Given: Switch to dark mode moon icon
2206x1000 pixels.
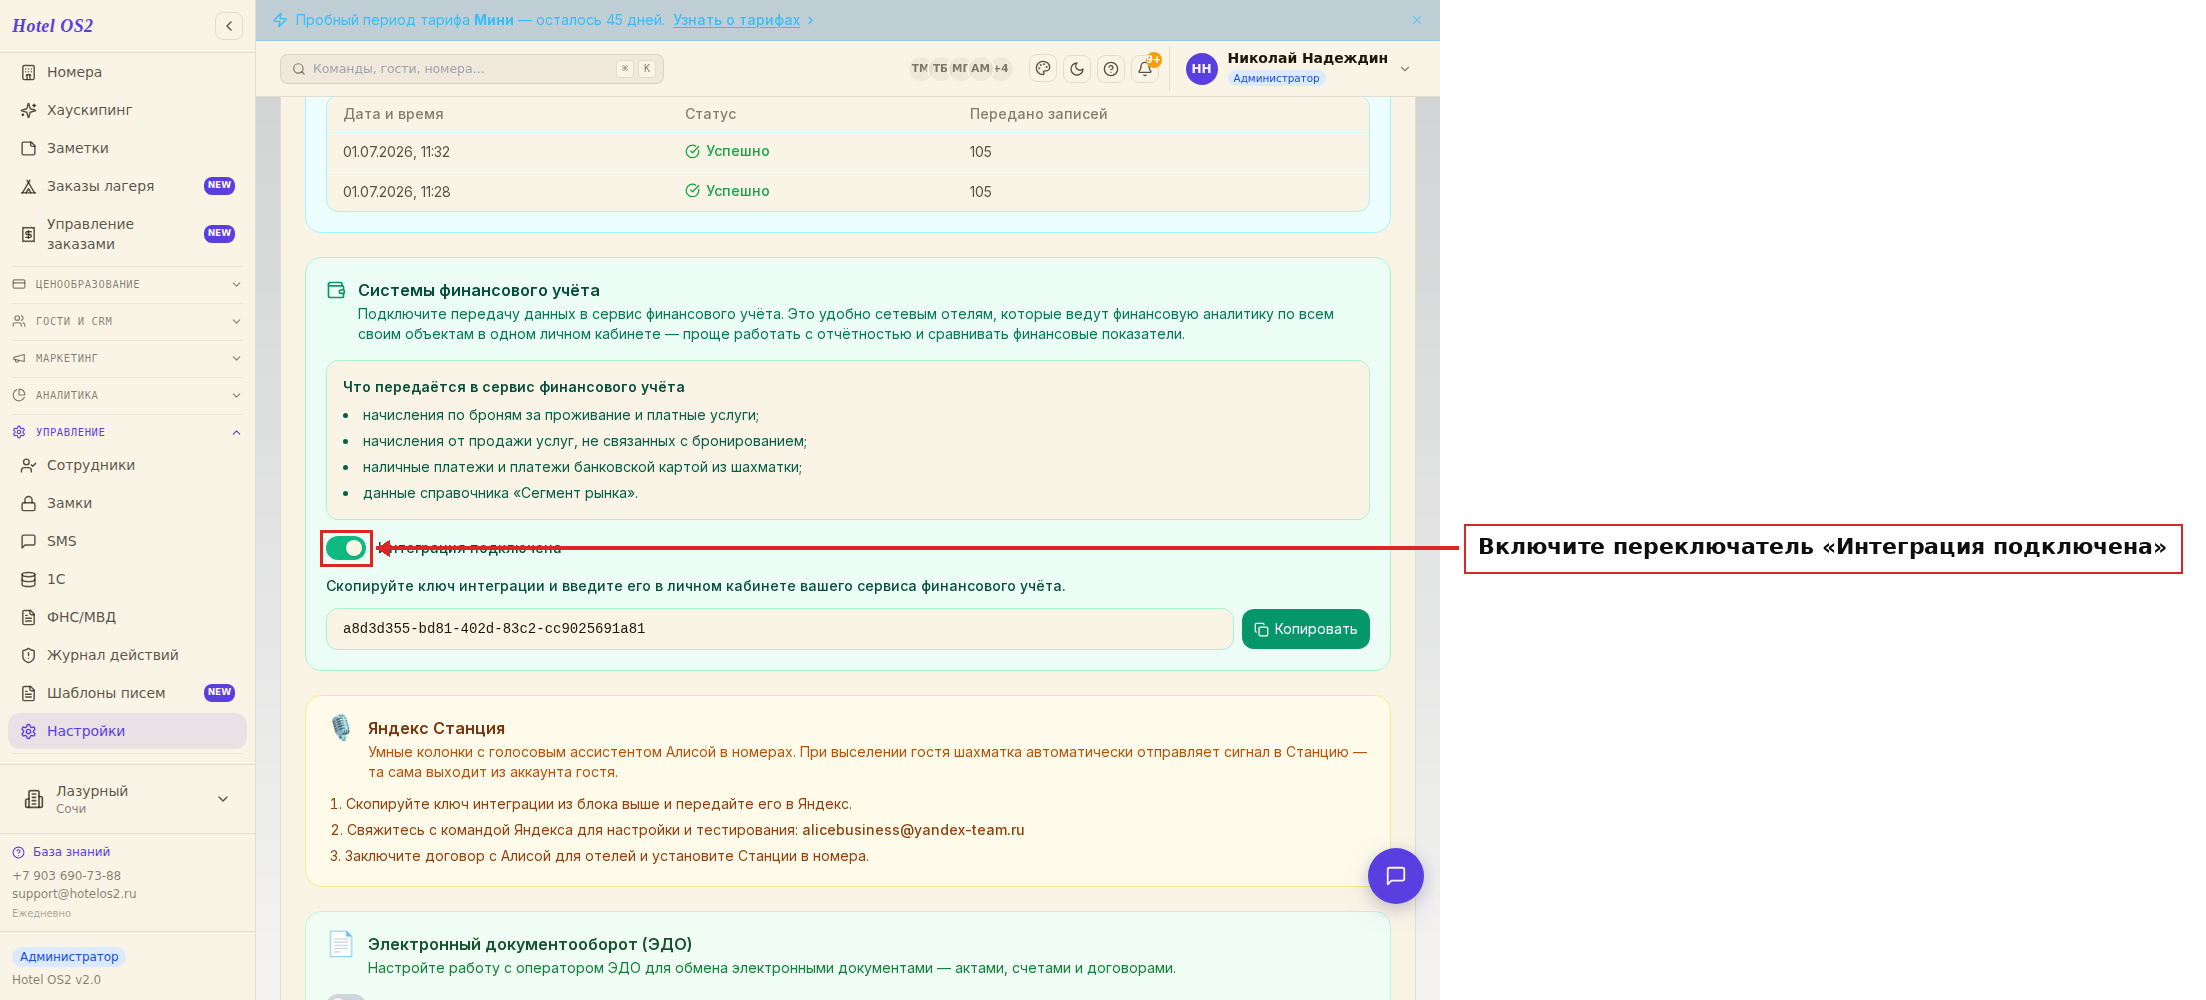Looking at the screenshot, I should [x=1077, y=69].
